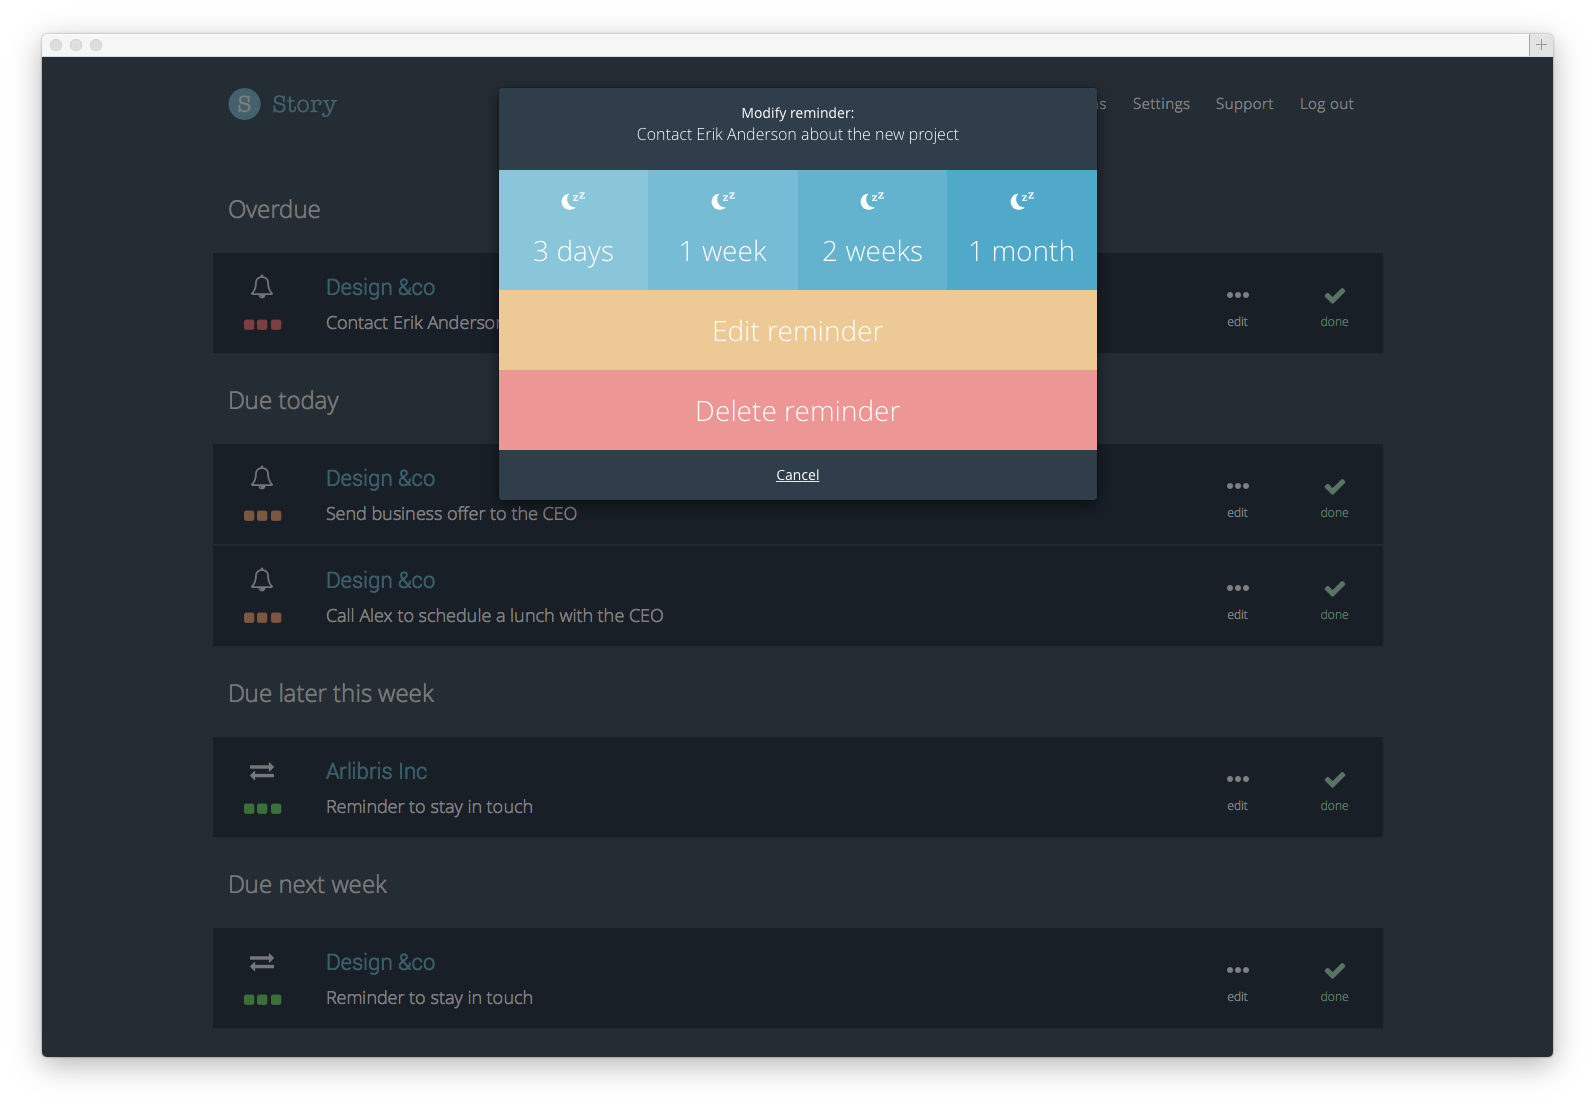Screen dimensions: 1595x1107
Task: Click orange priority squares on Send business offer
Action: 262,516
